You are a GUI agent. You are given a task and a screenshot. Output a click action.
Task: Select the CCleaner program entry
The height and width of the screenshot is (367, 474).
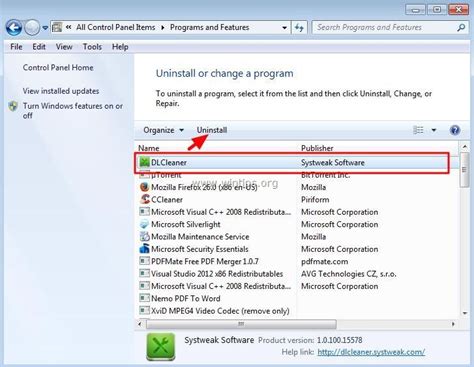coord(167,200)
